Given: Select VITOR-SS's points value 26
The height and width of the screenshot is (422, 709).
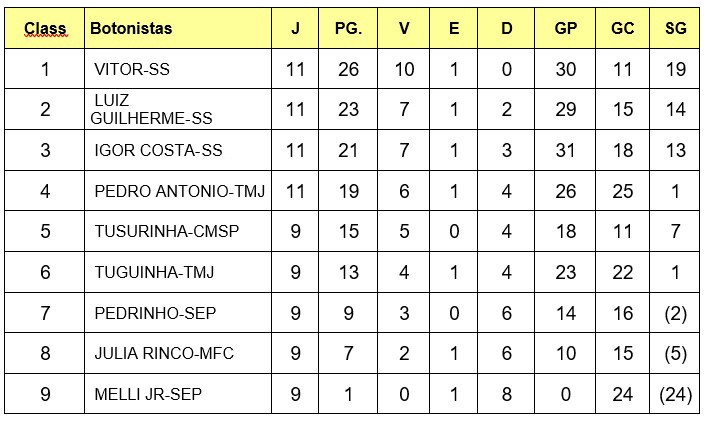Looking at the screenshot, I should pos(348,70).
